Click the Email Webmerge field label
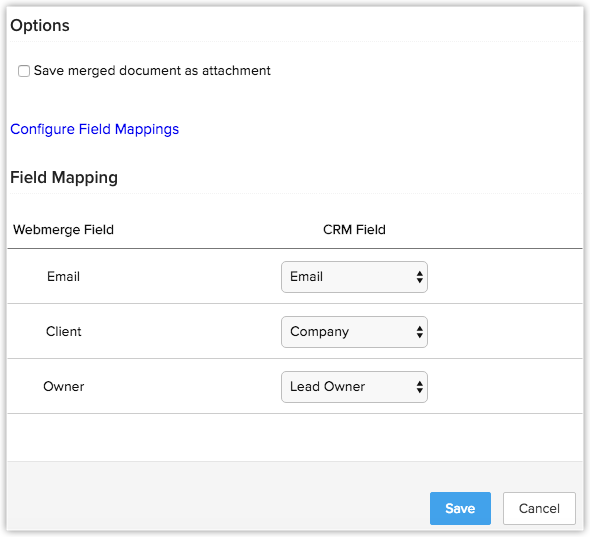 point(63,277)
